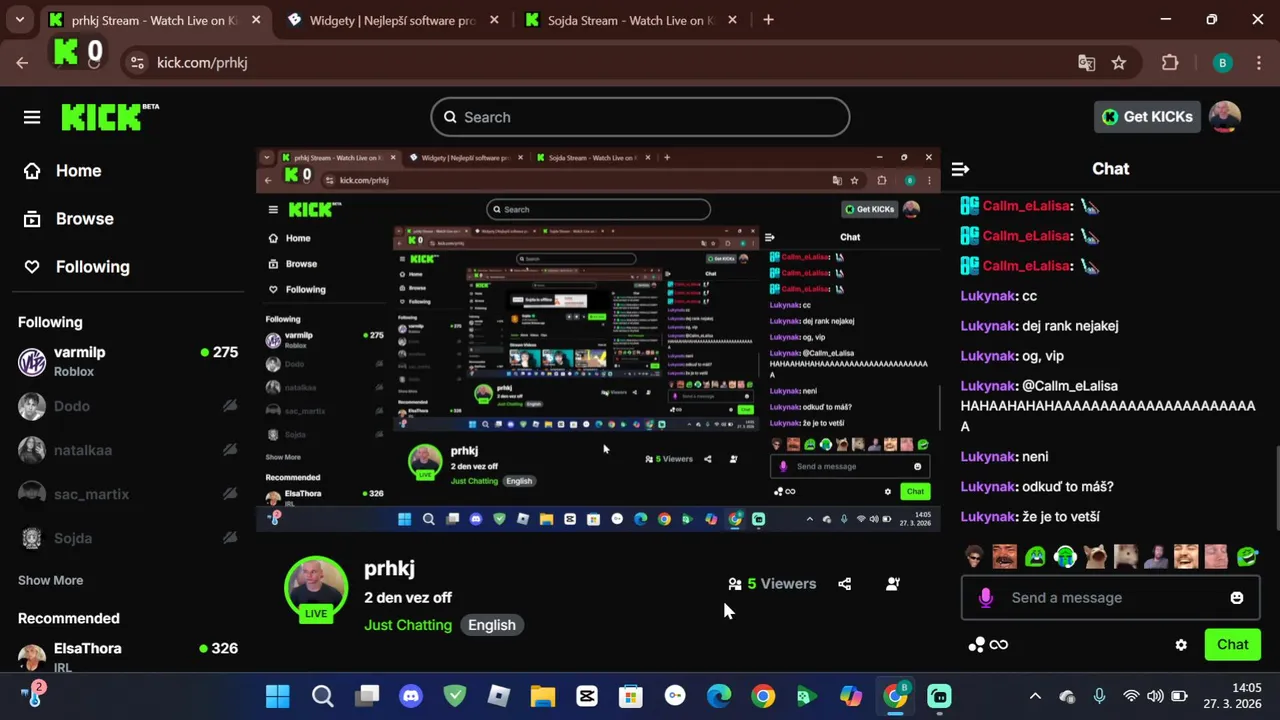Insert the green laughing emote with sweat

click(x=1247, y=557)
